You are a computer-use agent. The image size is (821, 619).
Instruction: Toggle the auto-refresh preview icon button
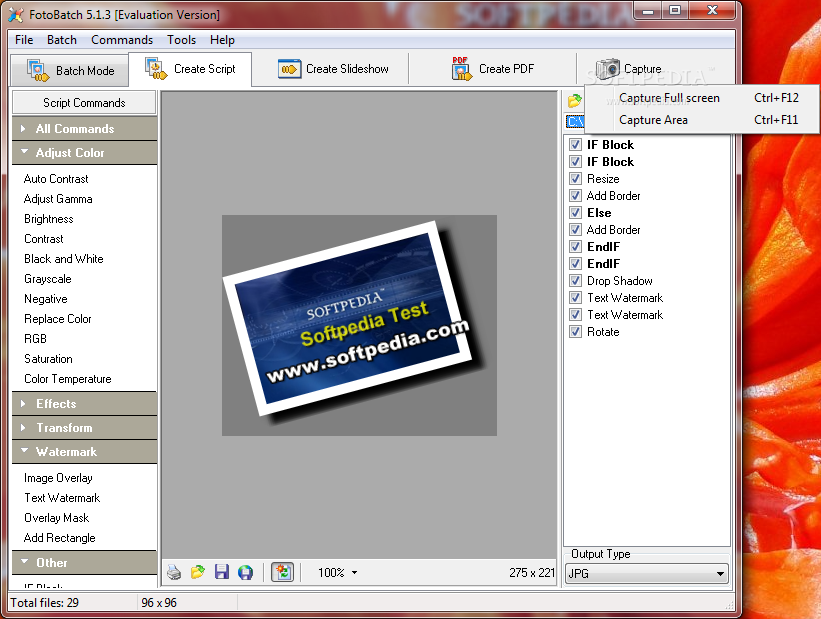(282, 572)
